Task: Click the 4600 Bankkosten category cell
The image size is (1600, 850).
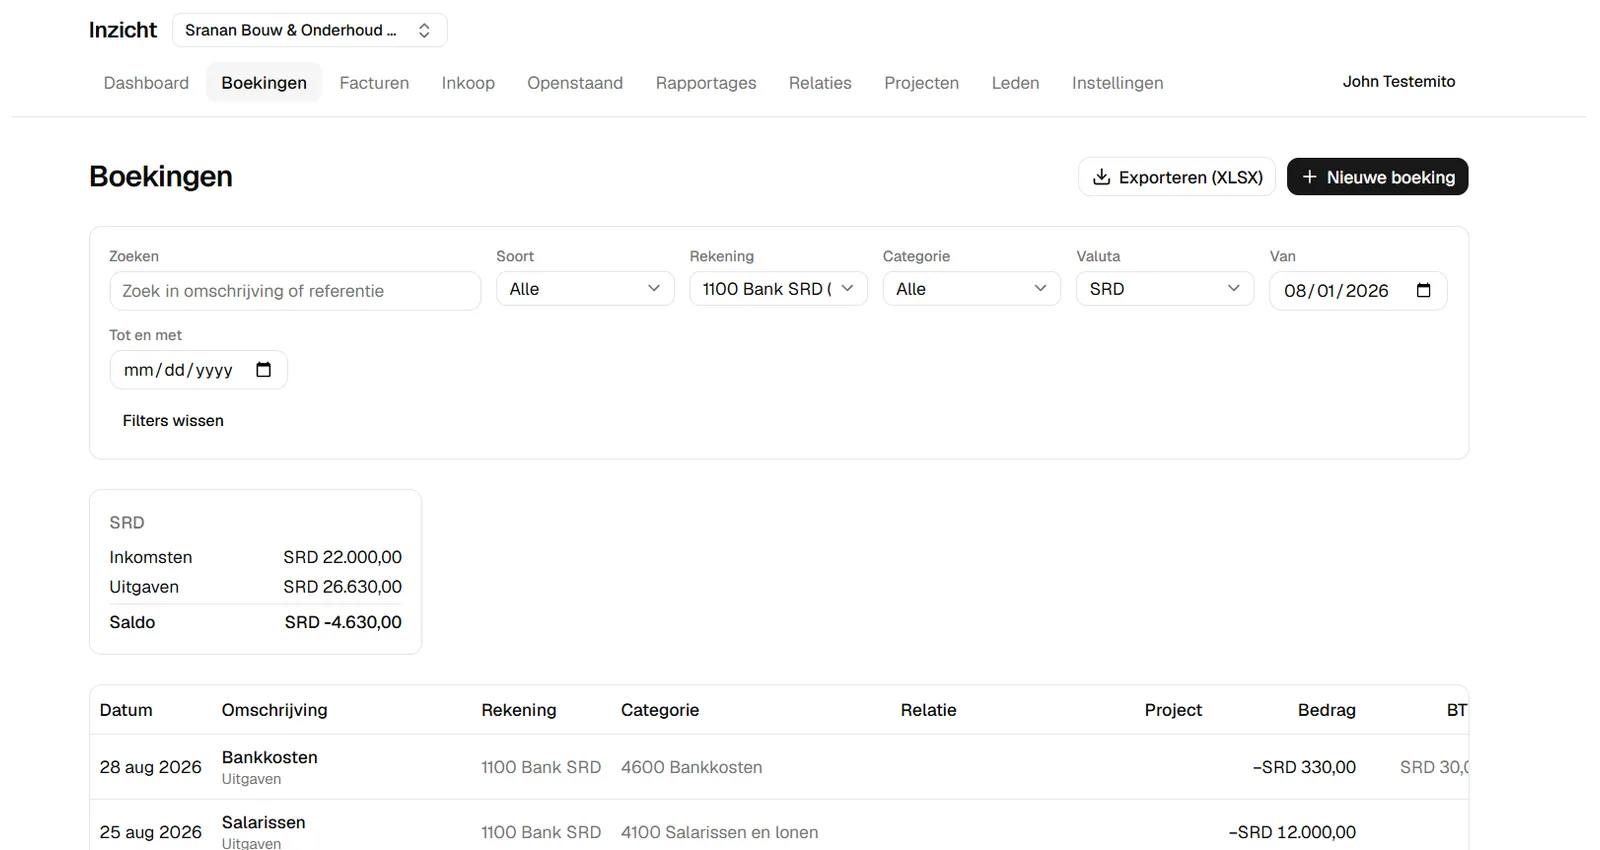Action: pyautogui.click(x=691, y=767)
